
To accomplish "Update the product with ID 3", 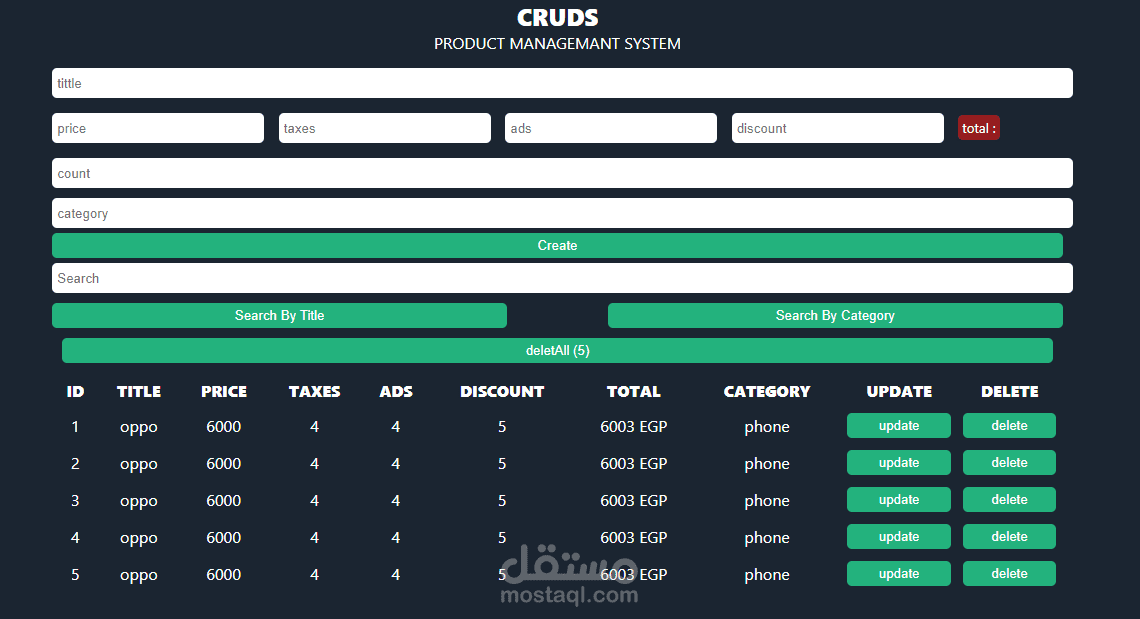I will (899, 500).
